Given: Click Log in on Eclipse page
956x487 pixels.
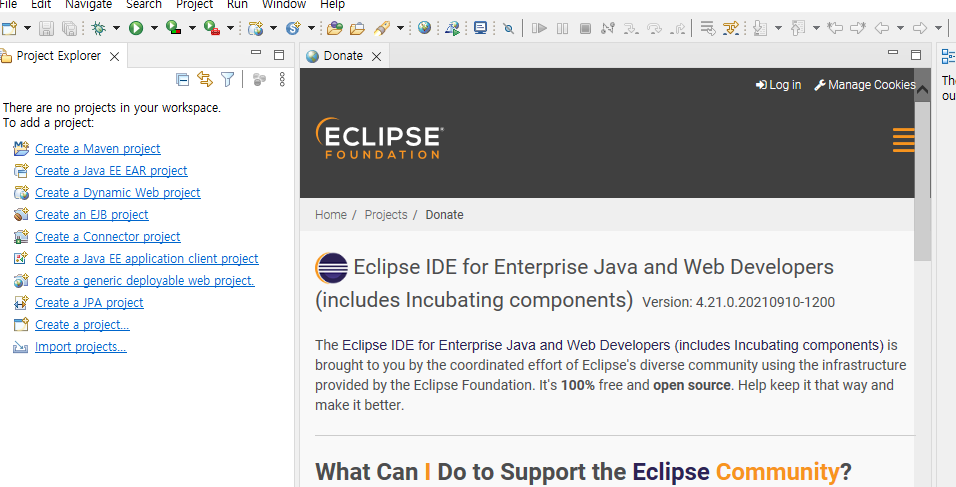Looking at the screenshot, I should coord(779,85).
